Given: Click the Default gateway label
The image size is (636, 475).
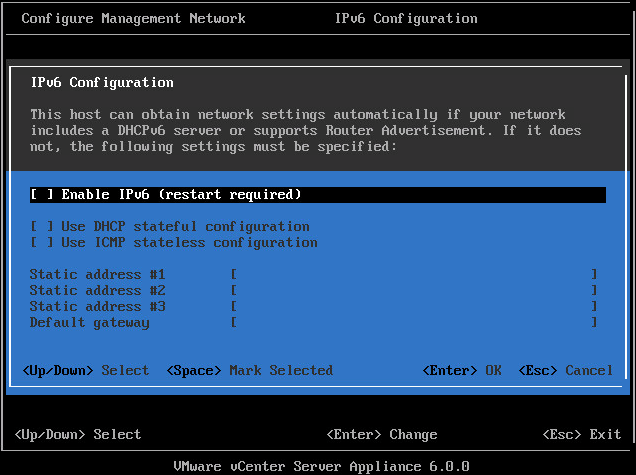Looking at the screenshot, I should [x=90, y=322].
